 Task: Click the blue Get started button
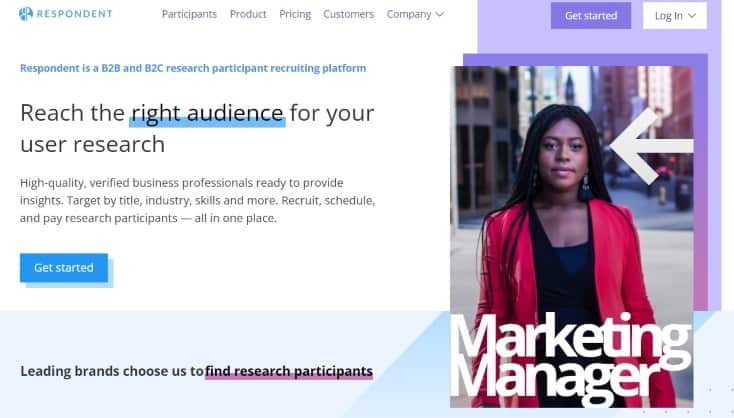point(64,268)
